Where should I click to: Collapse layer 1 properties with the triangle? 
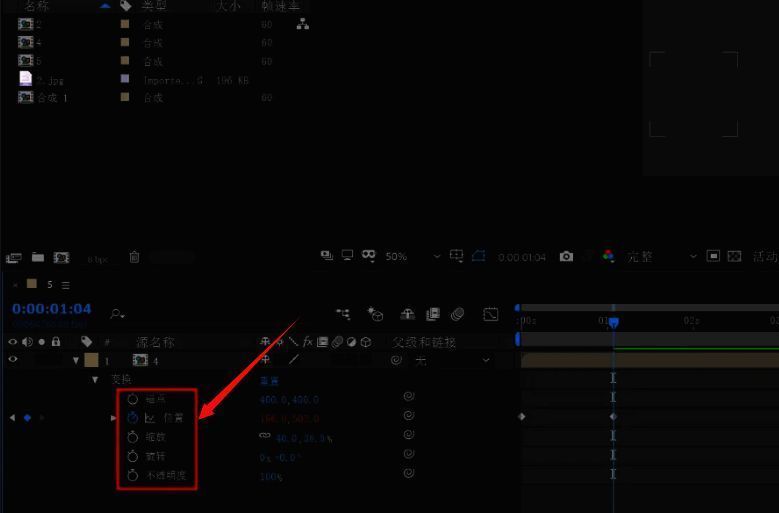pyautogui.click(x=76, y=360)
